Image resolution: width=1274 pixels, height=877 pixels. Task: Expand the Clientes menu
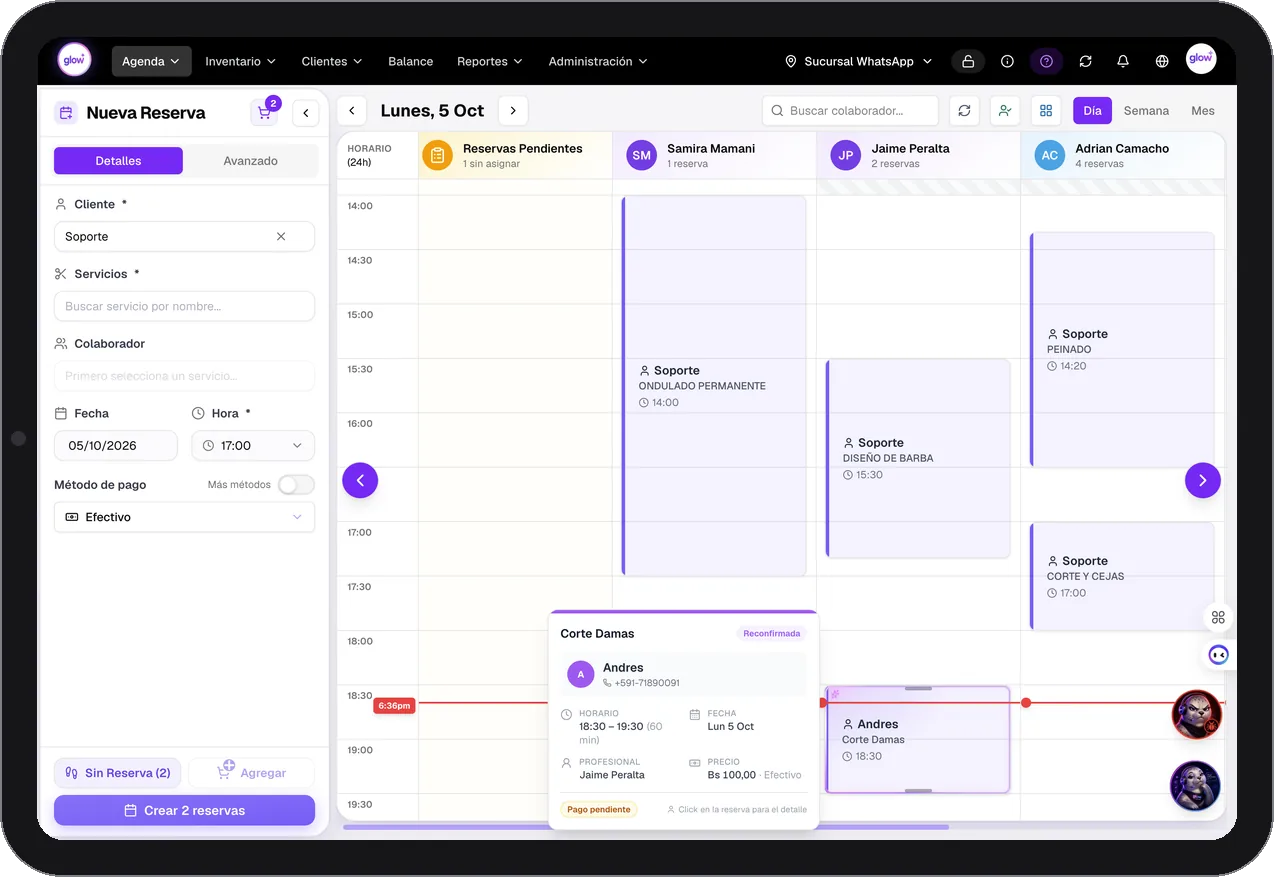(332, 61)
